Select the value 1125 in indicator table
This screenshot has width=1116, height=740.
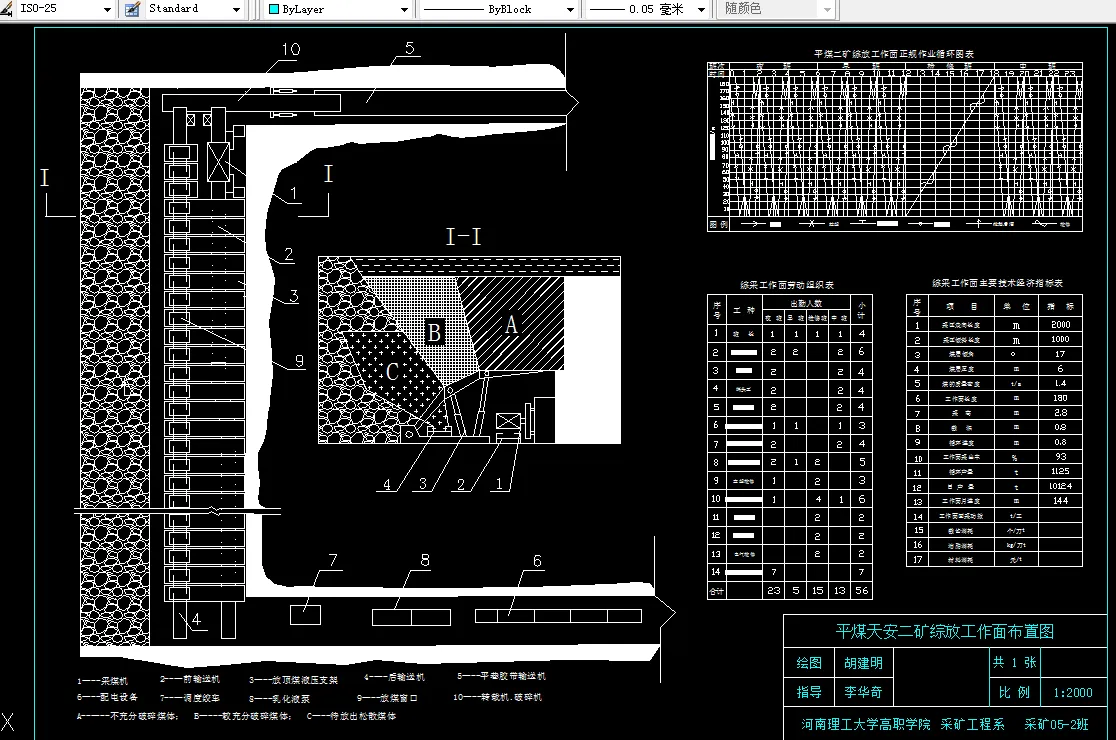(x=1060, y=471)
